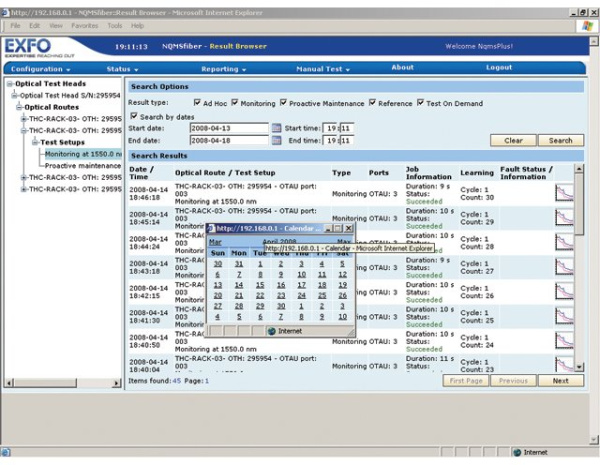
Task: Open the End date calendar picker icon
Action: tap(277, 141)
